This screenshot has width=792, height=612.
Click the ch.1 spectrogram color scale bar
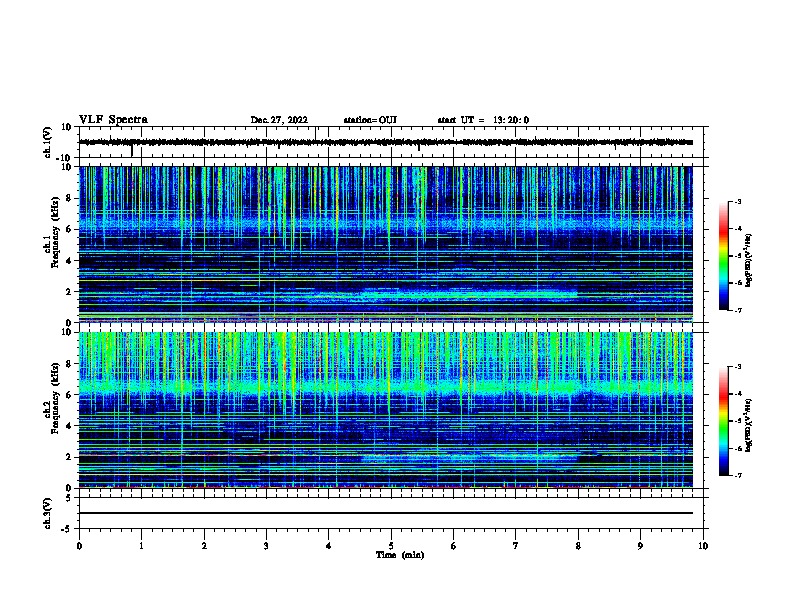(723, 256)
